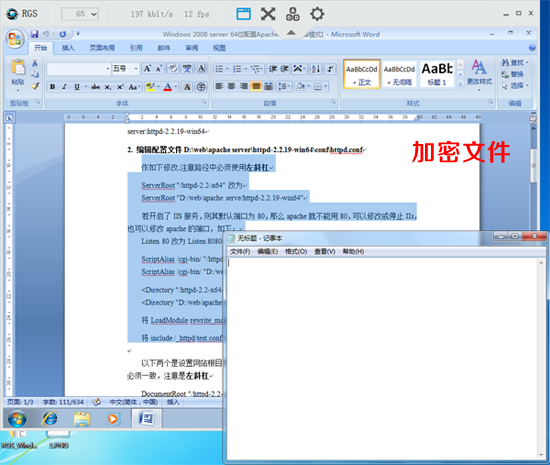Align text left

click(219, 86)
